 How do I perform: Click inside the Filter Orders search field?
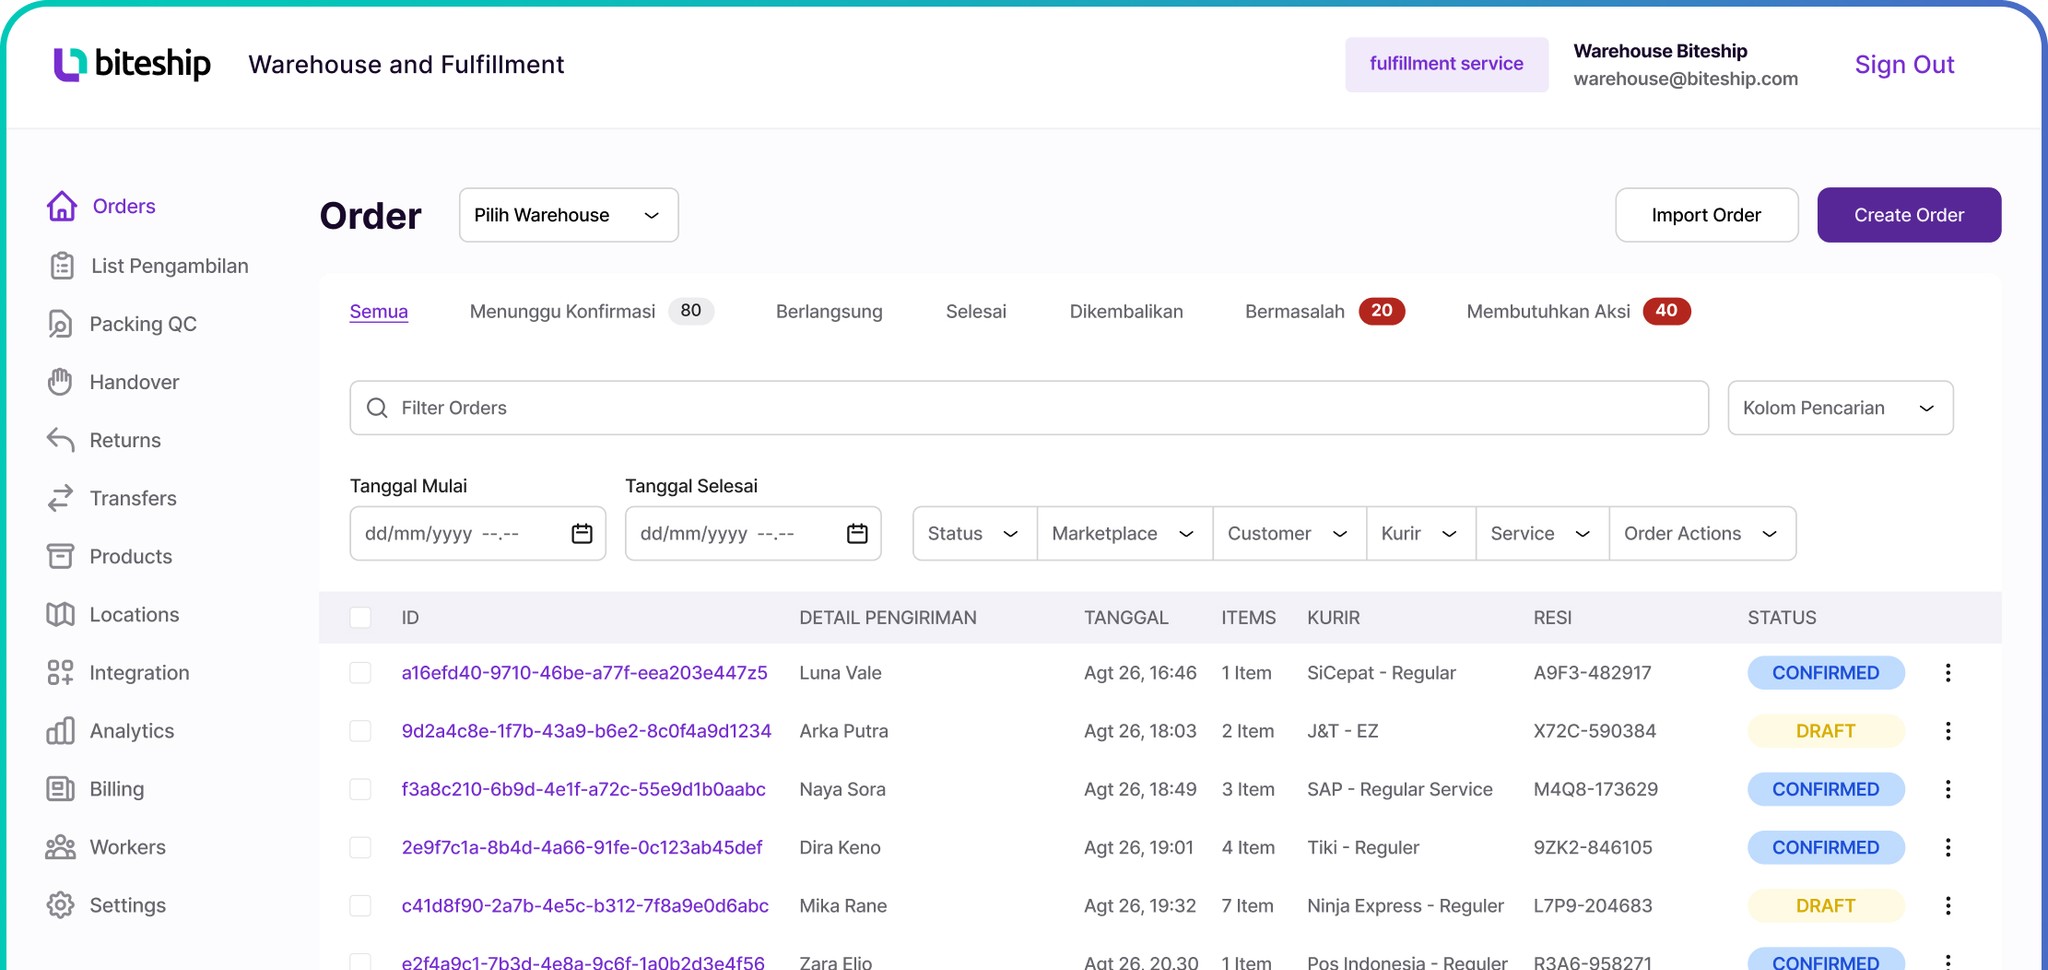(700, 407)
